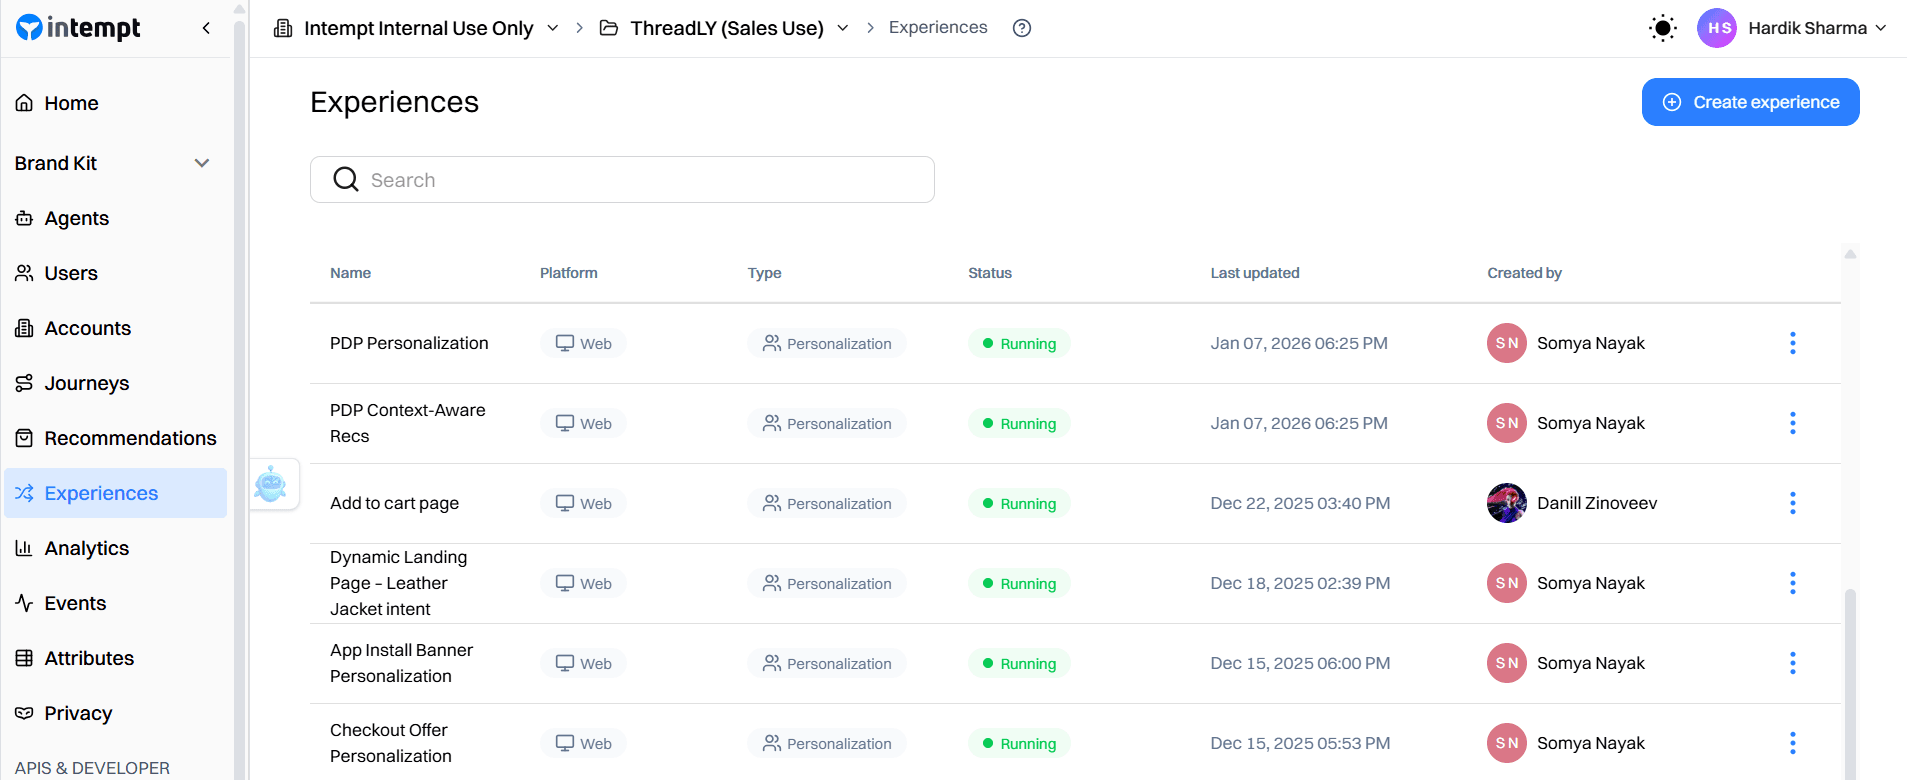Image resolution: width=1907 pixels, height=780 pixels.
Task: Sort by the Last updated column header
Action: 1255,273
